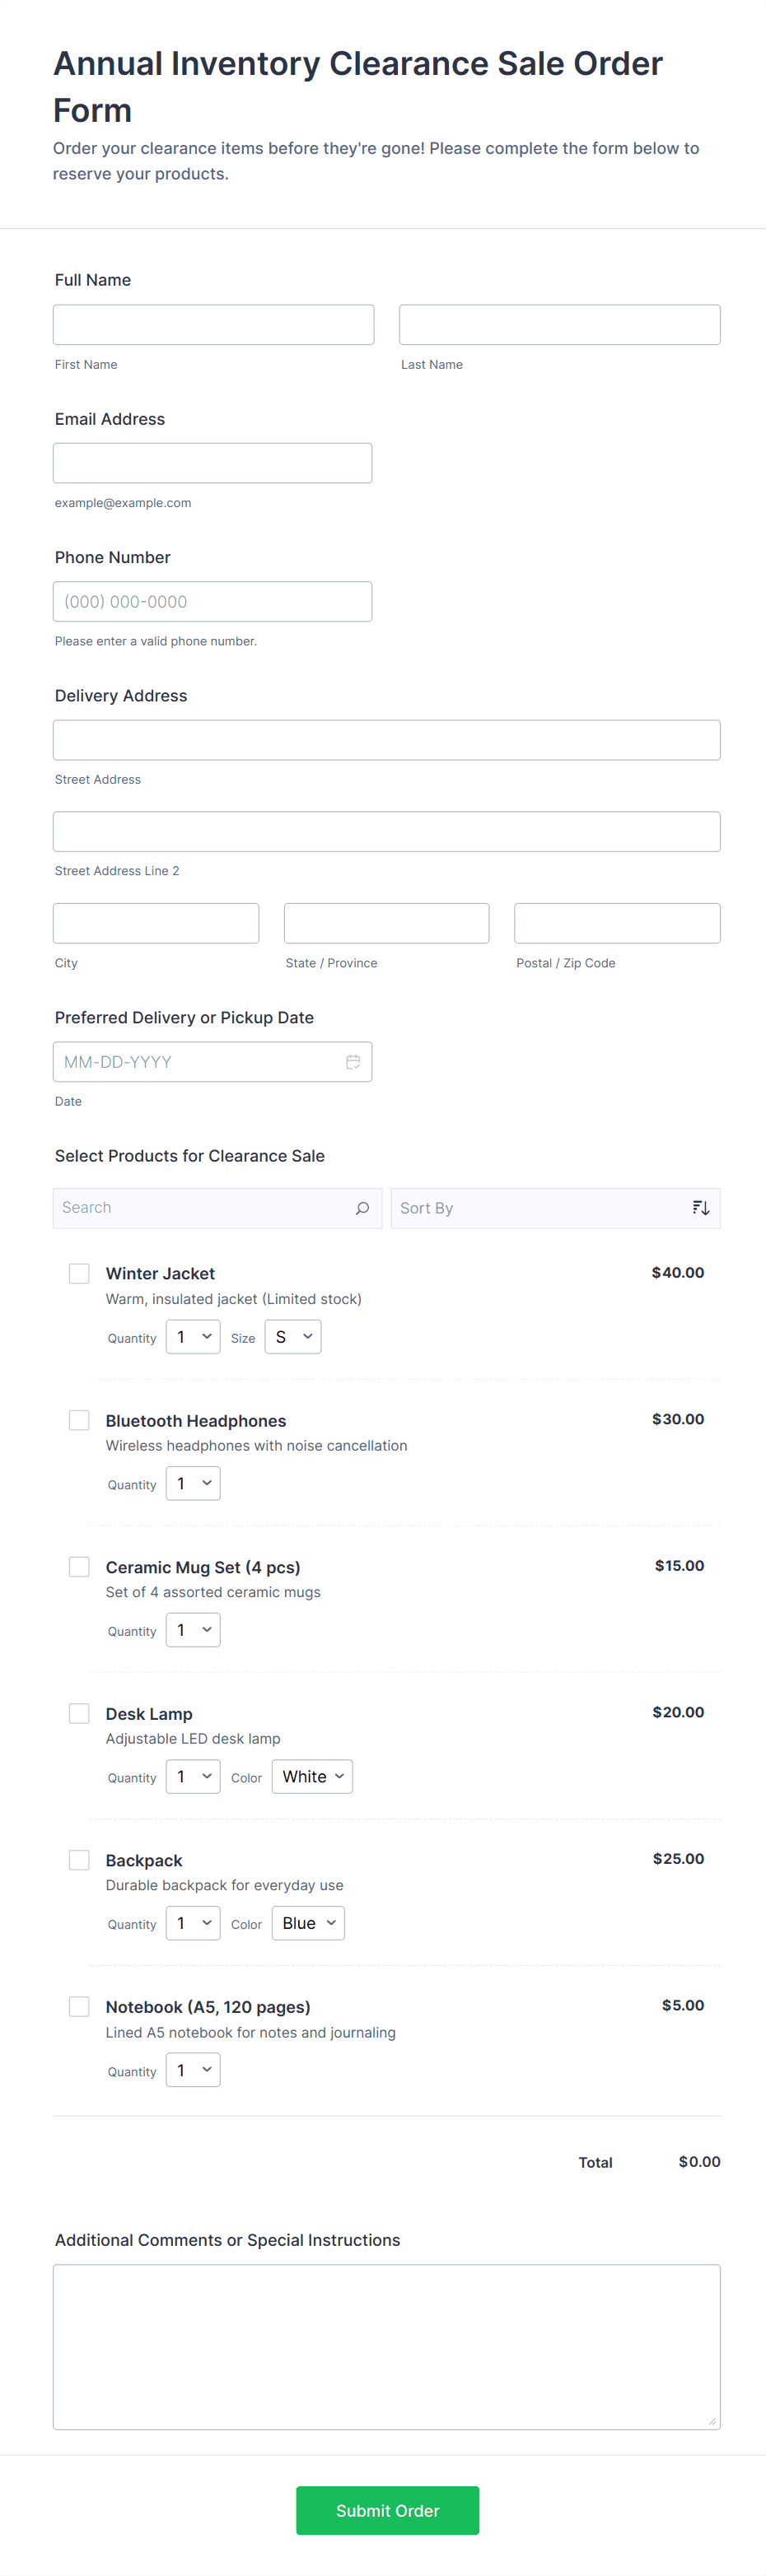Click the sort order icon in Sort By

coord(700,1208)
